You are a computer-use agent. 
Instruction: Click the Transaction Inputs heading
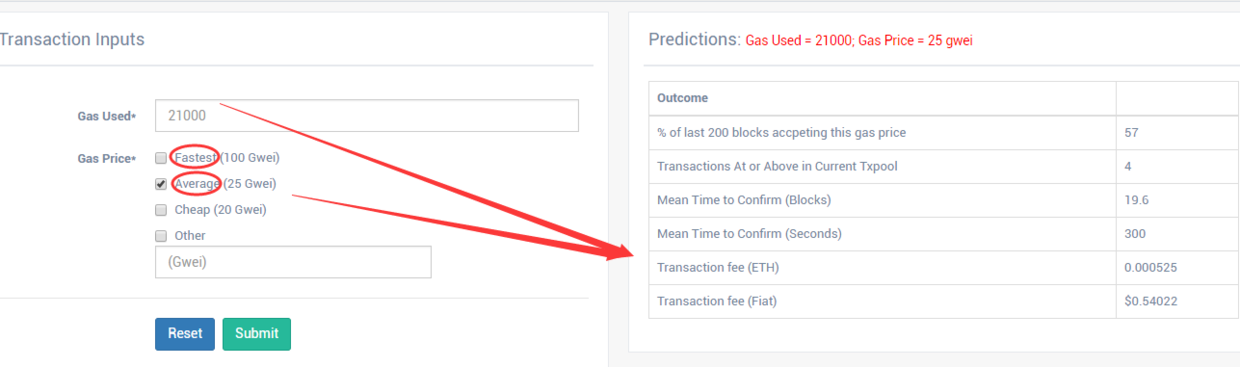[72, 39]
